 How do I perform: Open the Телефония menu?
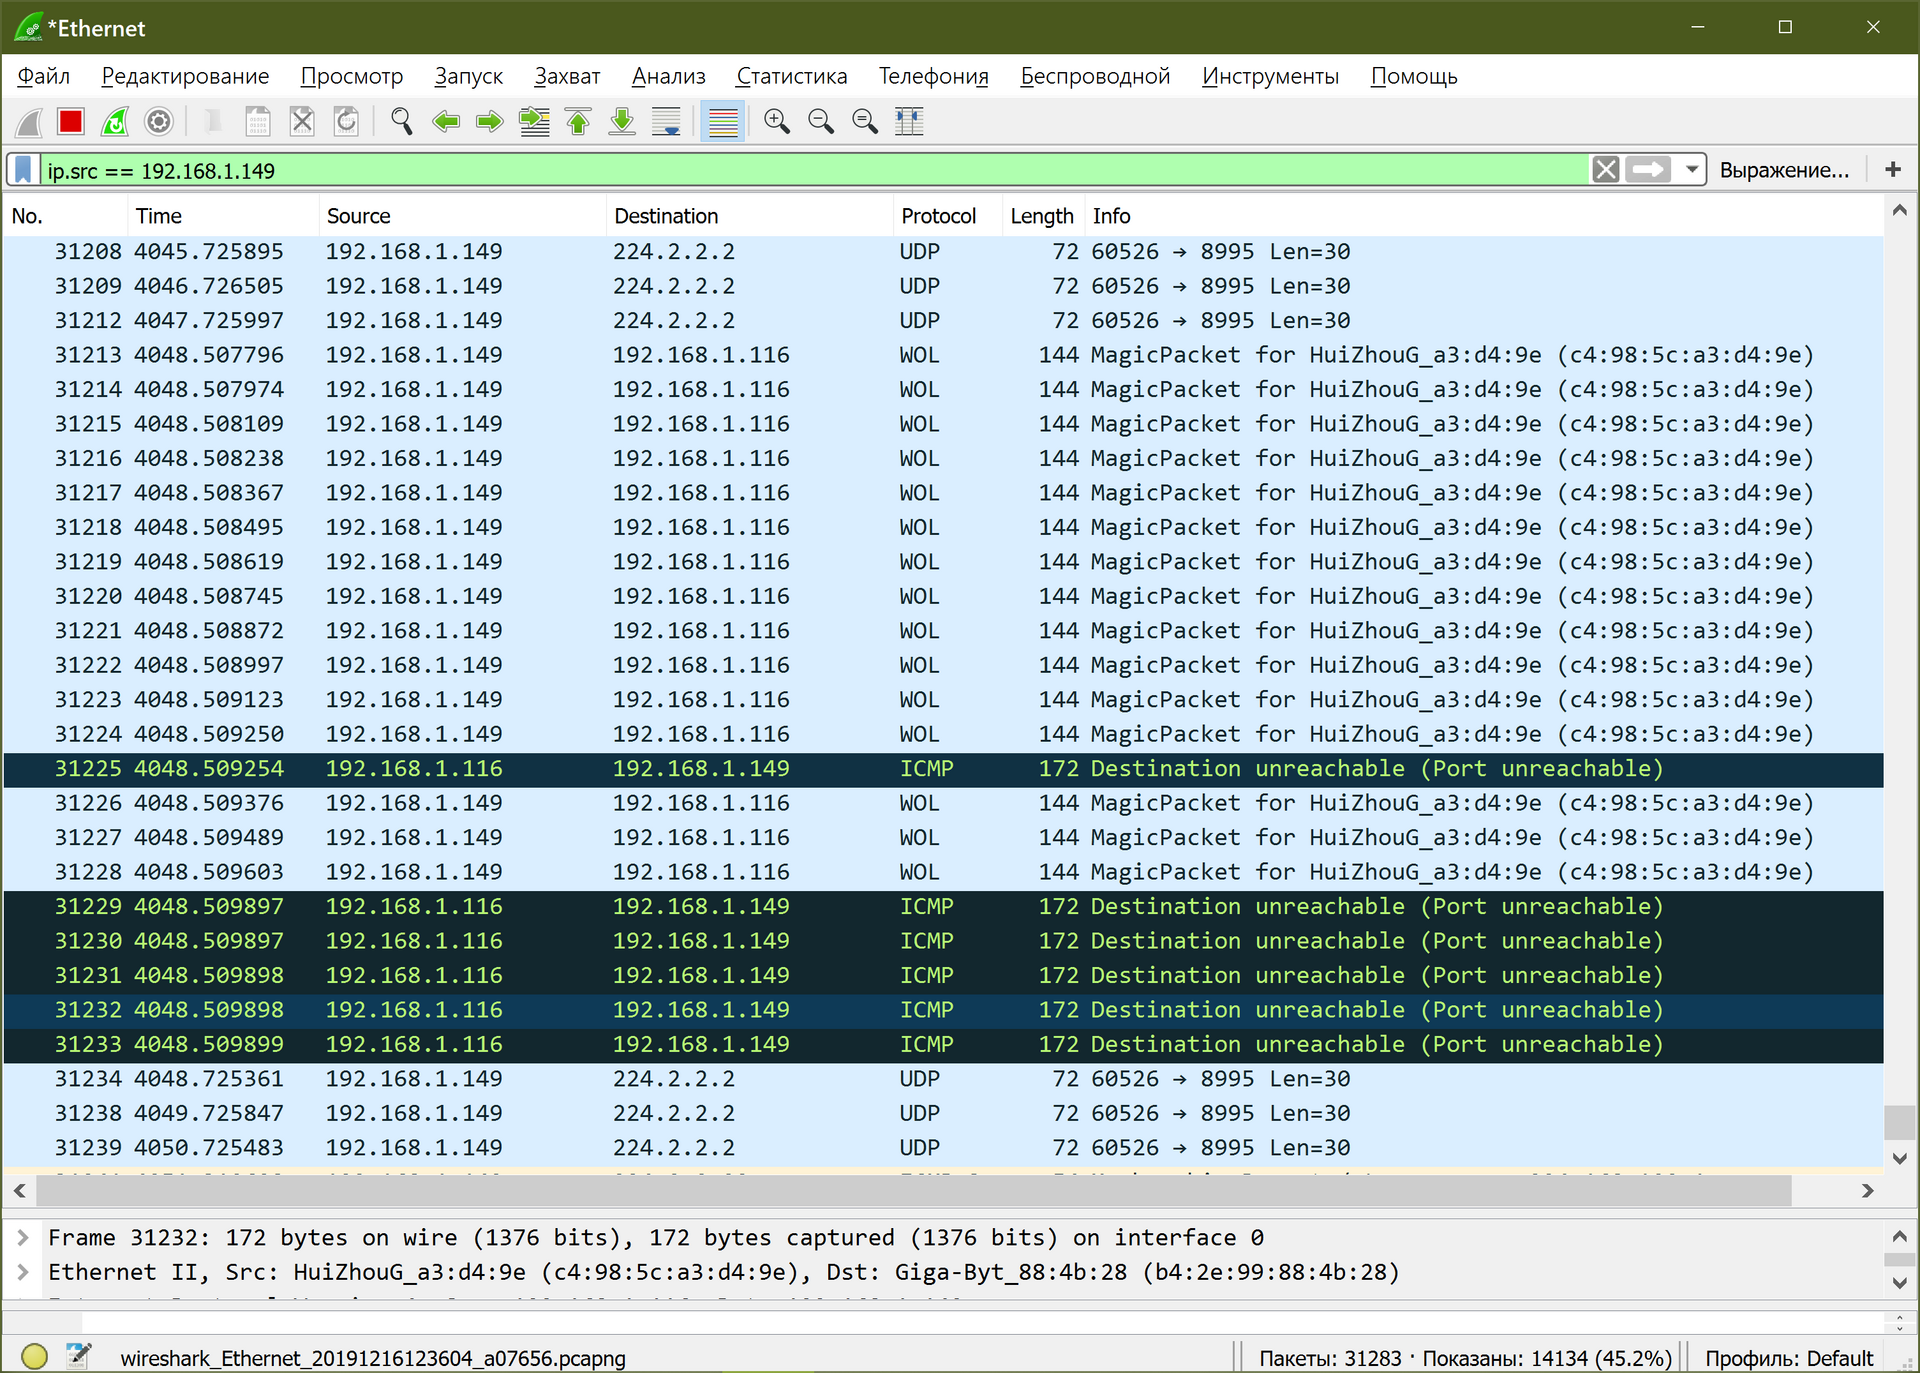933,76
